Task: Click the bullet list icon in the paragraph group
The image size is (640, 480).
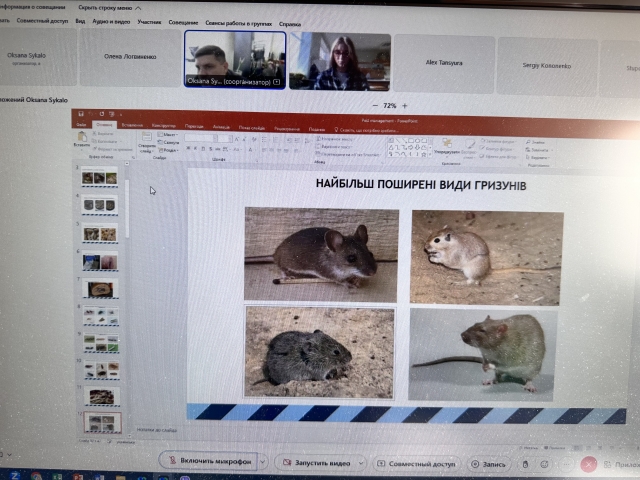Action: pos(264,140)
